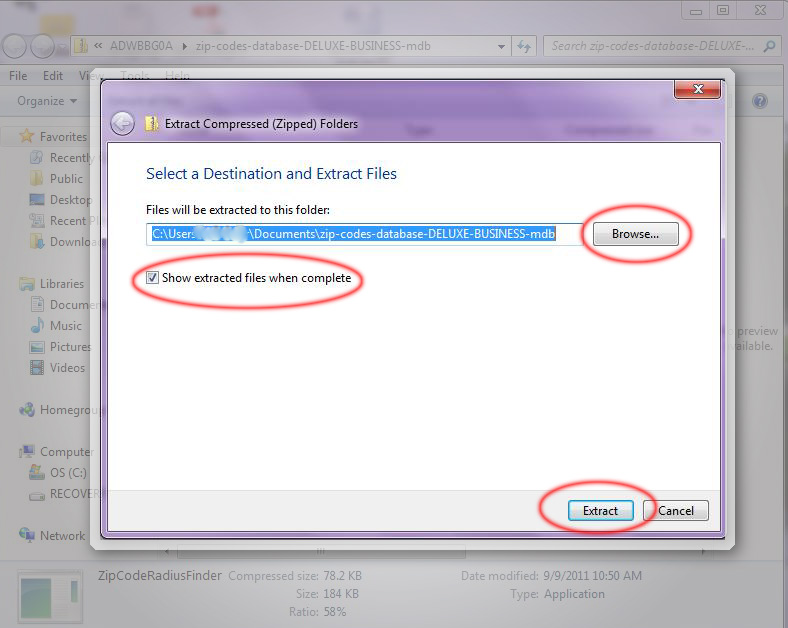This screenshot has width=788, height=628.
Task: Click the Desktop icon in sidebar
Action: tap(37, 200)
